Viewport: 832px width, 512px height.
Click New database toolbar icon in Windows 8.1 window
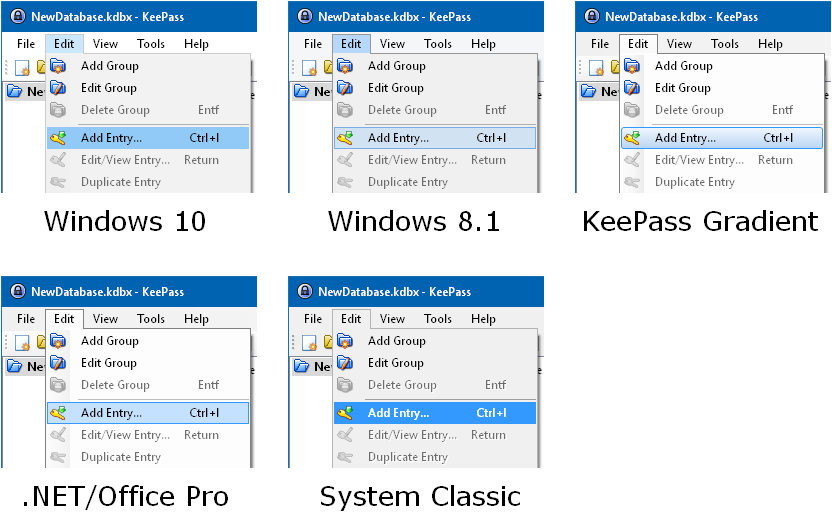(311, 68)
